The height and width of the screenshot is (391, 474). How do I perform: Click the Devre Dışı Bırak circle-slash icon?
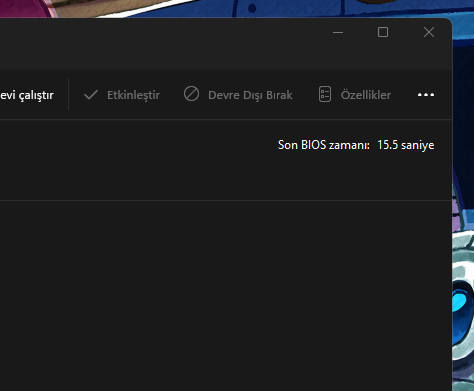click(x=191, y=94)
